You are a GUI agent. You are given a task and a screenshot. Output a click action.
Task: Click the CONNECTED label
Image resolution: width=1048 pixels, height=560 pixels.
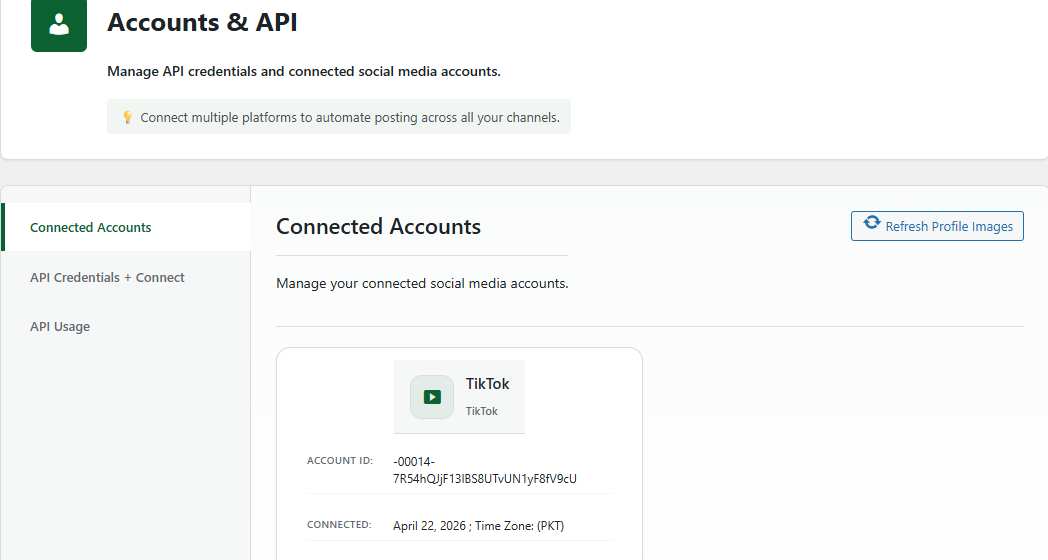339,525
